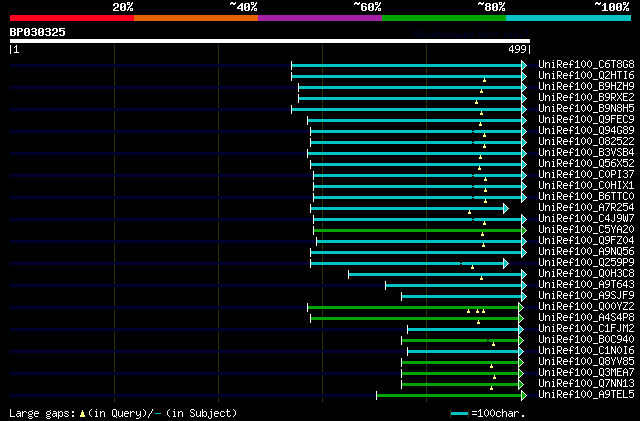Select the UniRef100_Q8YV85 label
Image resolution: width=640 pixels, height=421 pixels.
(x=586, y=362)
